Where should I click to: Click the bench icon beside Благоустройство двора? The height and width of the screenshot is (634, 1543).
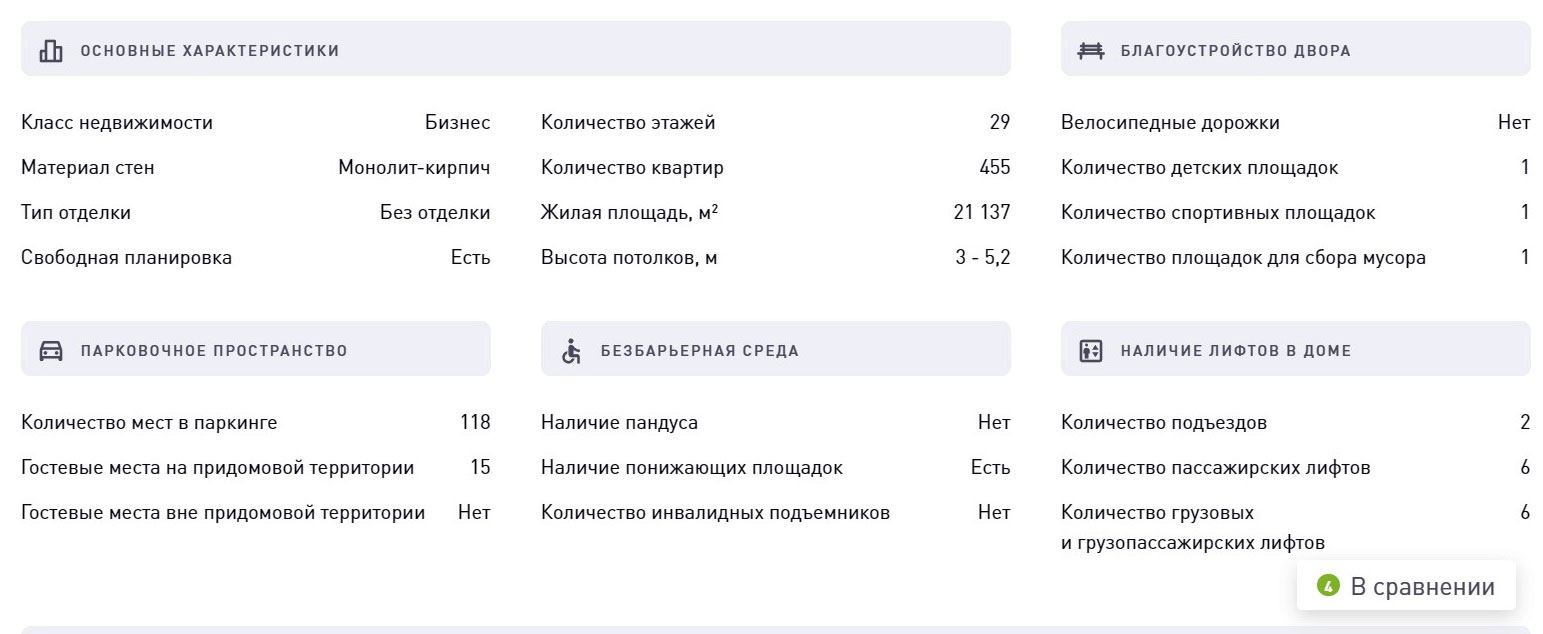click(x=1090, y=51)
